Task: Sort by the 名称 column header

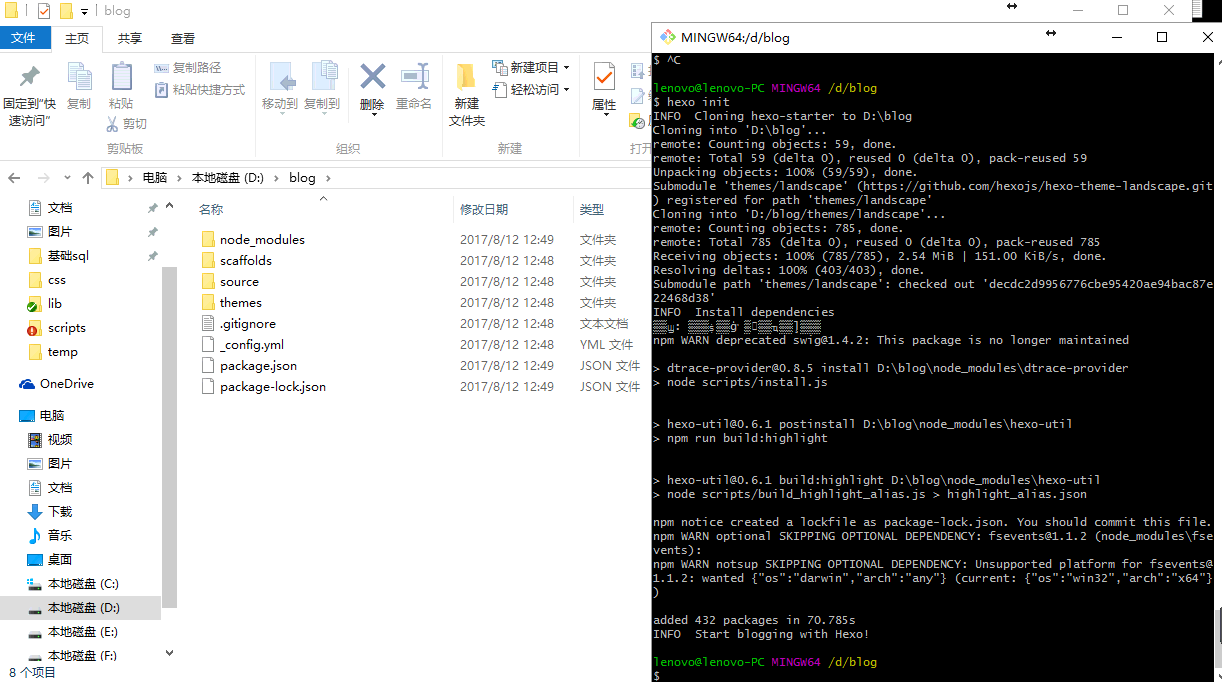Action: click(x=211, y=209)
